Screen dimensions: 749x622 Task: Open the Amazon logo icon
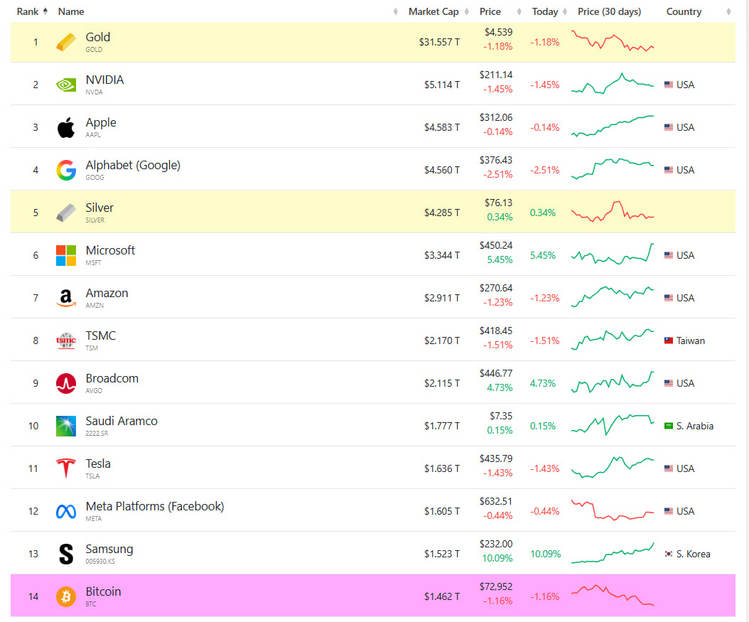[x=66, y=298]
